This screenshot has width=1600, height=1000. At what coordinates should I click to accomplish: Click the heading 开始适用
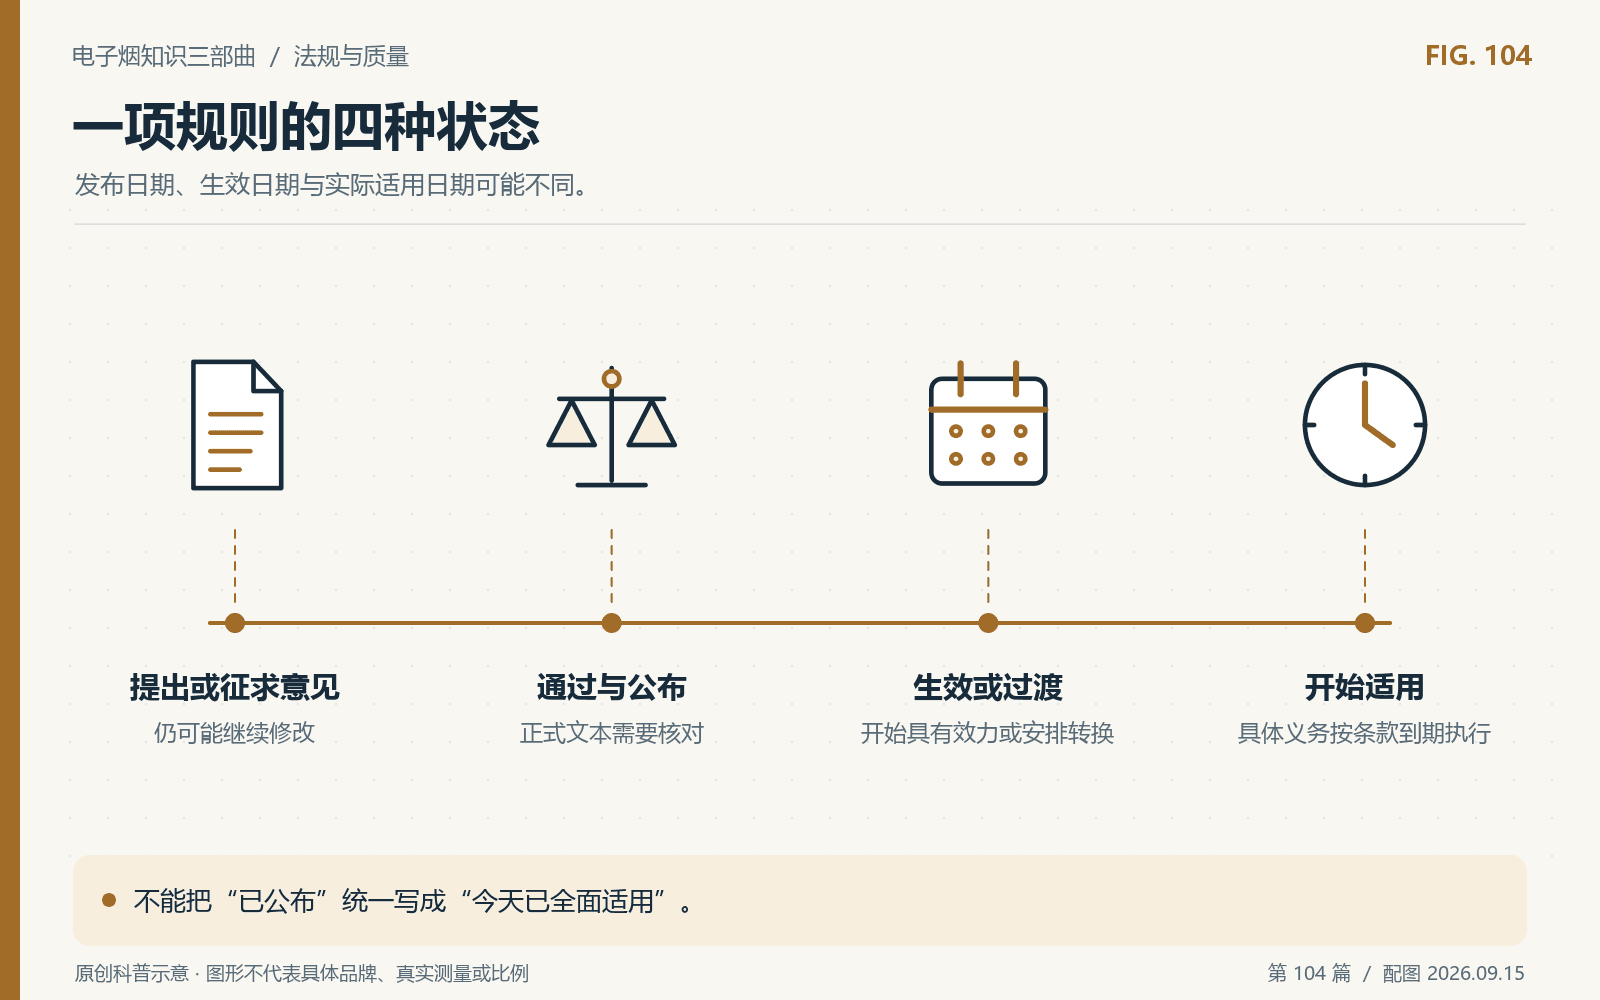click(x=1365, y=688)
